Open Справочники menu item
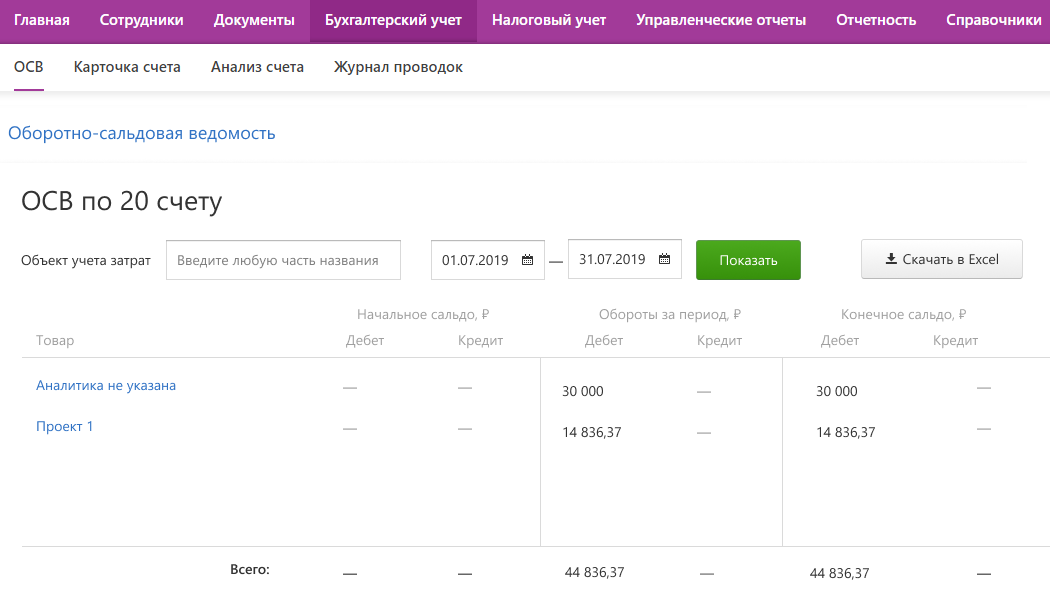 click(x=994, y=20)
